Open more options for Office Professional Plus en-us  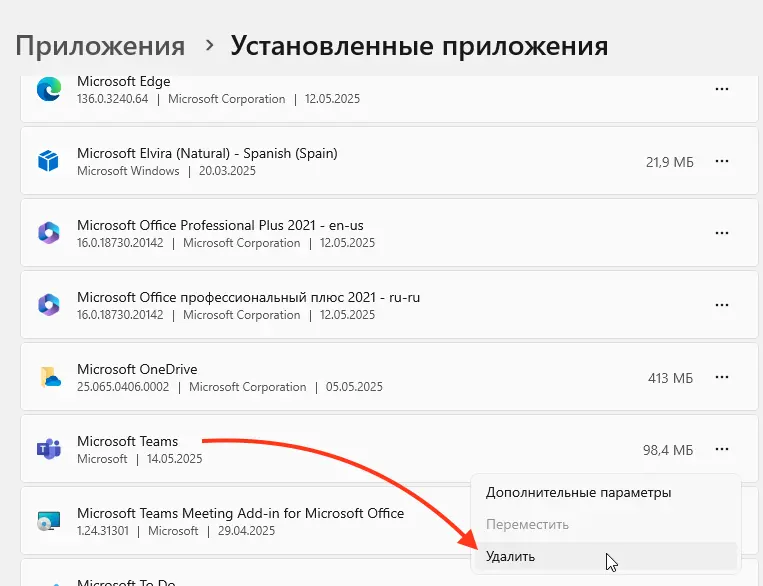tap(722, 233)
